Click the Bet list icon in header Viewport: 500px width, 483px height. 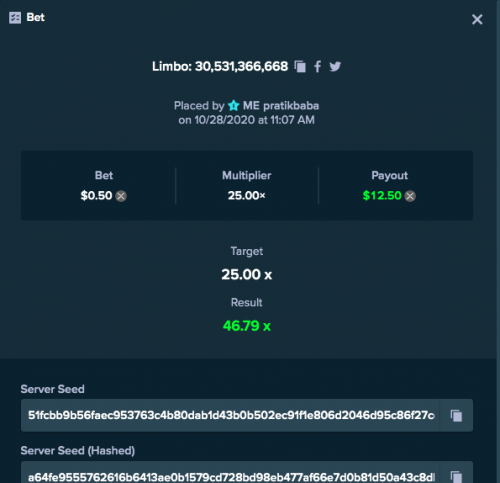pyautogui.click(x=15, y=18)
